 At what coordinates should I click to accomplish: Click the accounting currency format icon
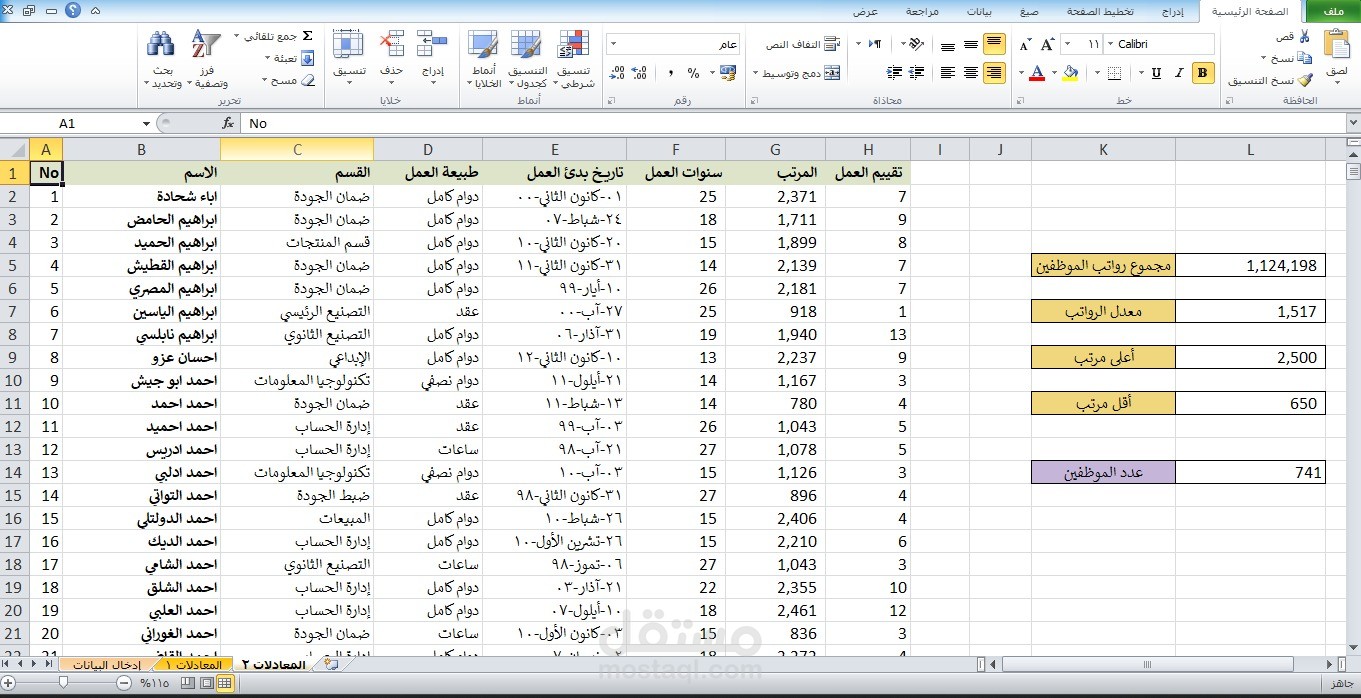(x=728, y=73)
